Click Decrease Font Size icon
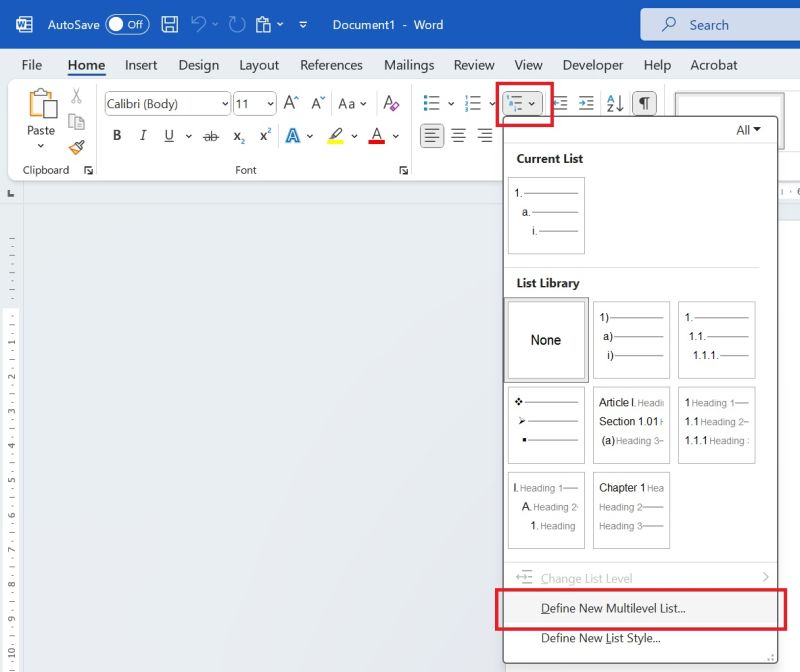 pyautogui.click(x=318, y=103)
